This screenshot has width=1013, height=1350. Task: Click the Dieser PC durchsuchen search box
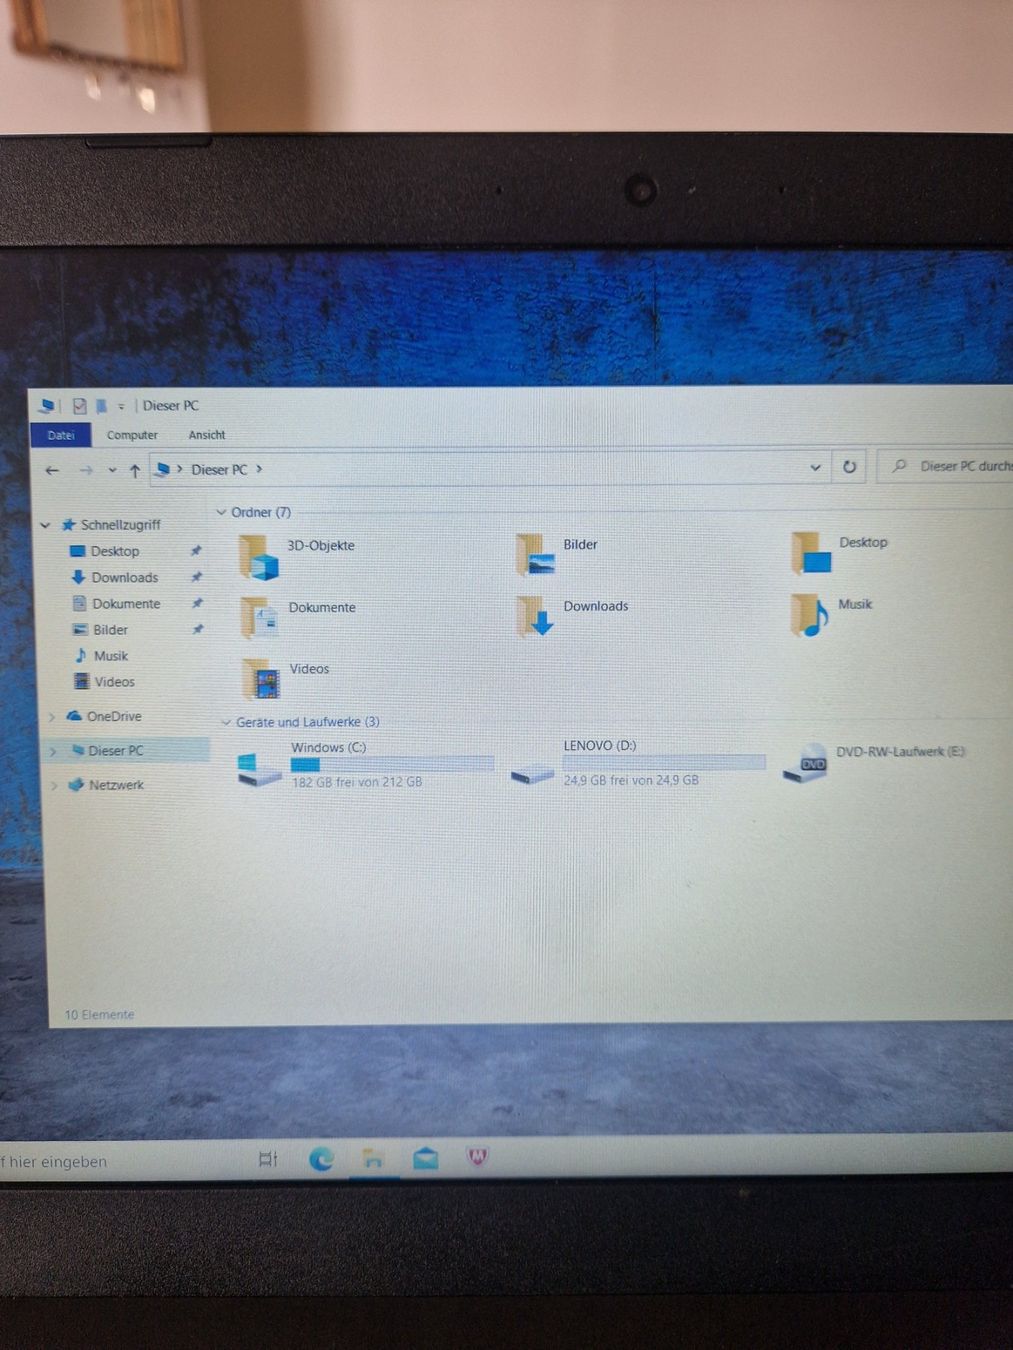[x=946, y=466]
